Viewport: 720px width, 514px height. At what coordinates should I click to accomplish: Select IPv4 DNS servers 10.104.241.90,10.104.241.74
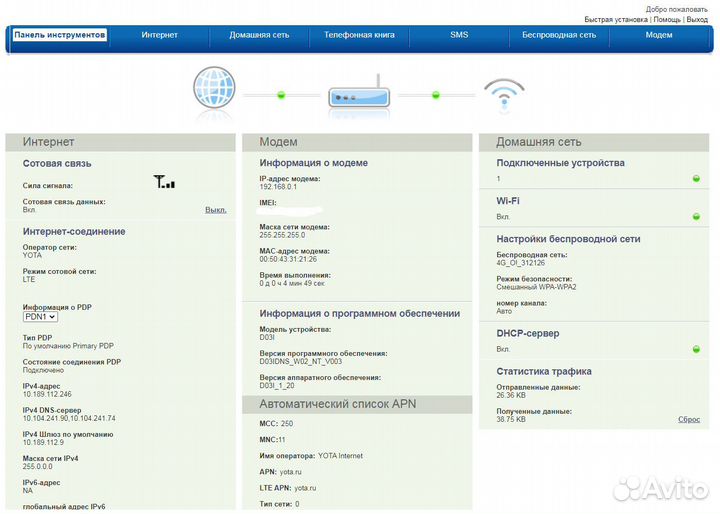69,418
